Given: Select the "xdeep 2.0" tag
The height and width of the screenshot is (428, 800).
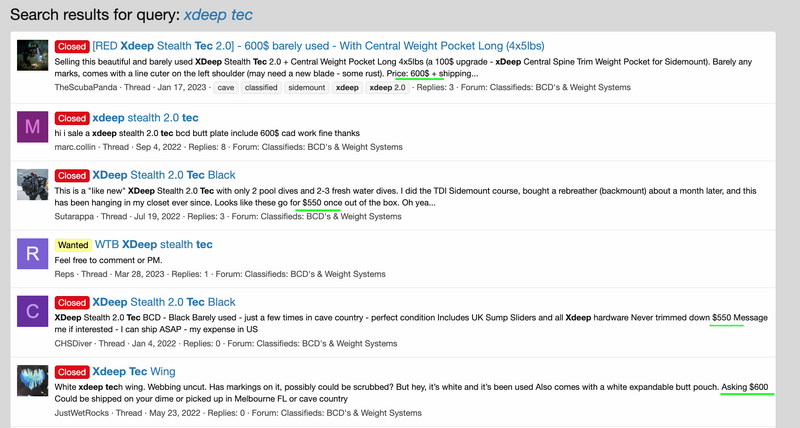Looking at the screenshot, I should pyautogui.click(x=388, y=87).
